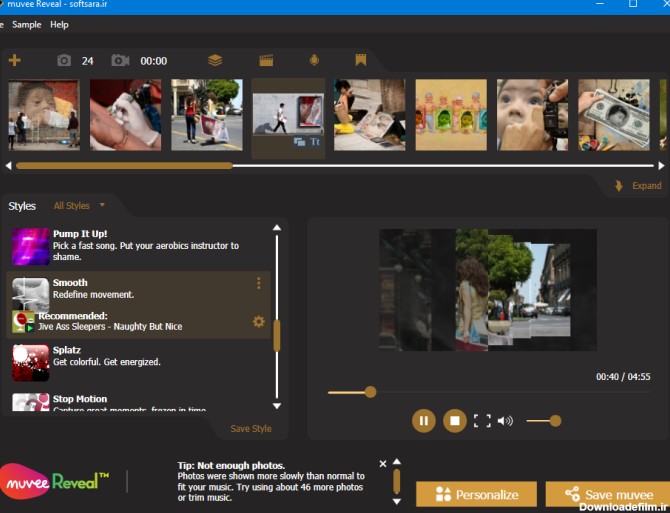Stop the preview playback
Screen dimensions: 670x513
coord(455,421)
